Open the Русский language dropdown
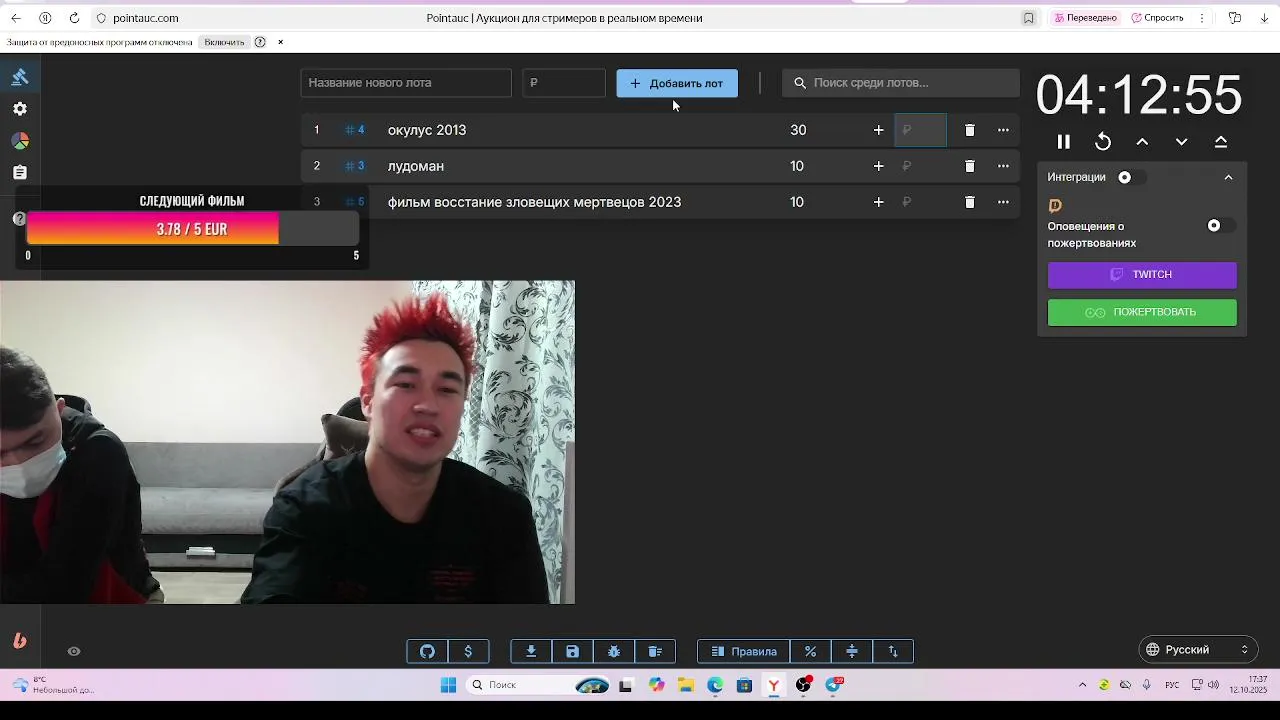1280x720 pixels. [1197, 650]
